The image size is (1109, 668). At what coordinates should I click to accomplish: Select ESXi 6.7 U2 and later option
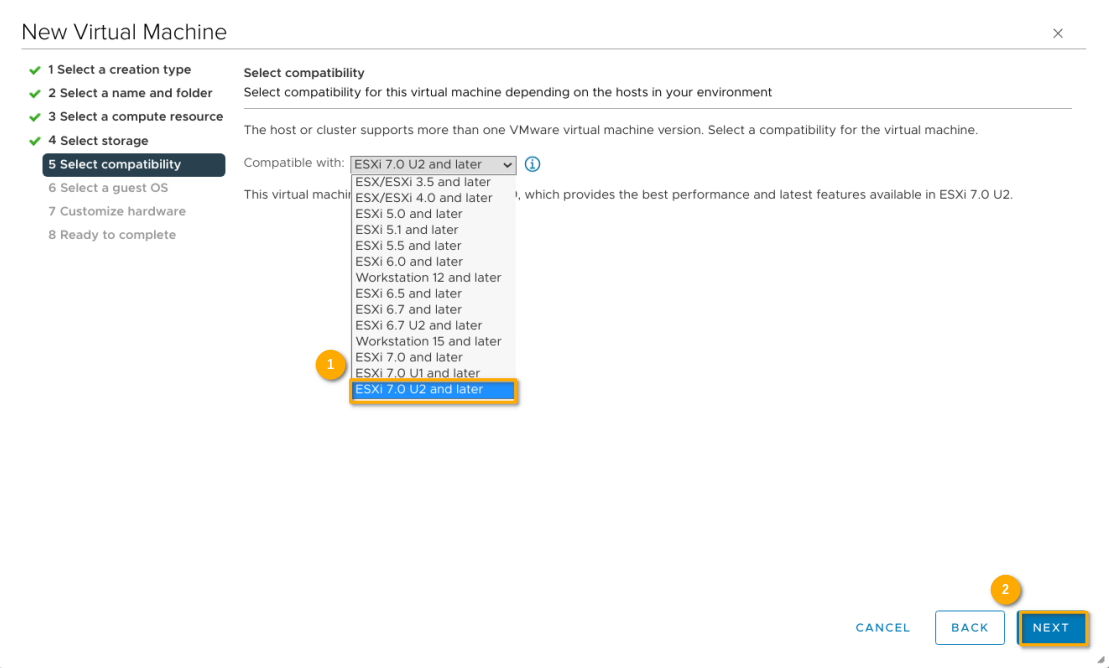click(x=419, y=325)
